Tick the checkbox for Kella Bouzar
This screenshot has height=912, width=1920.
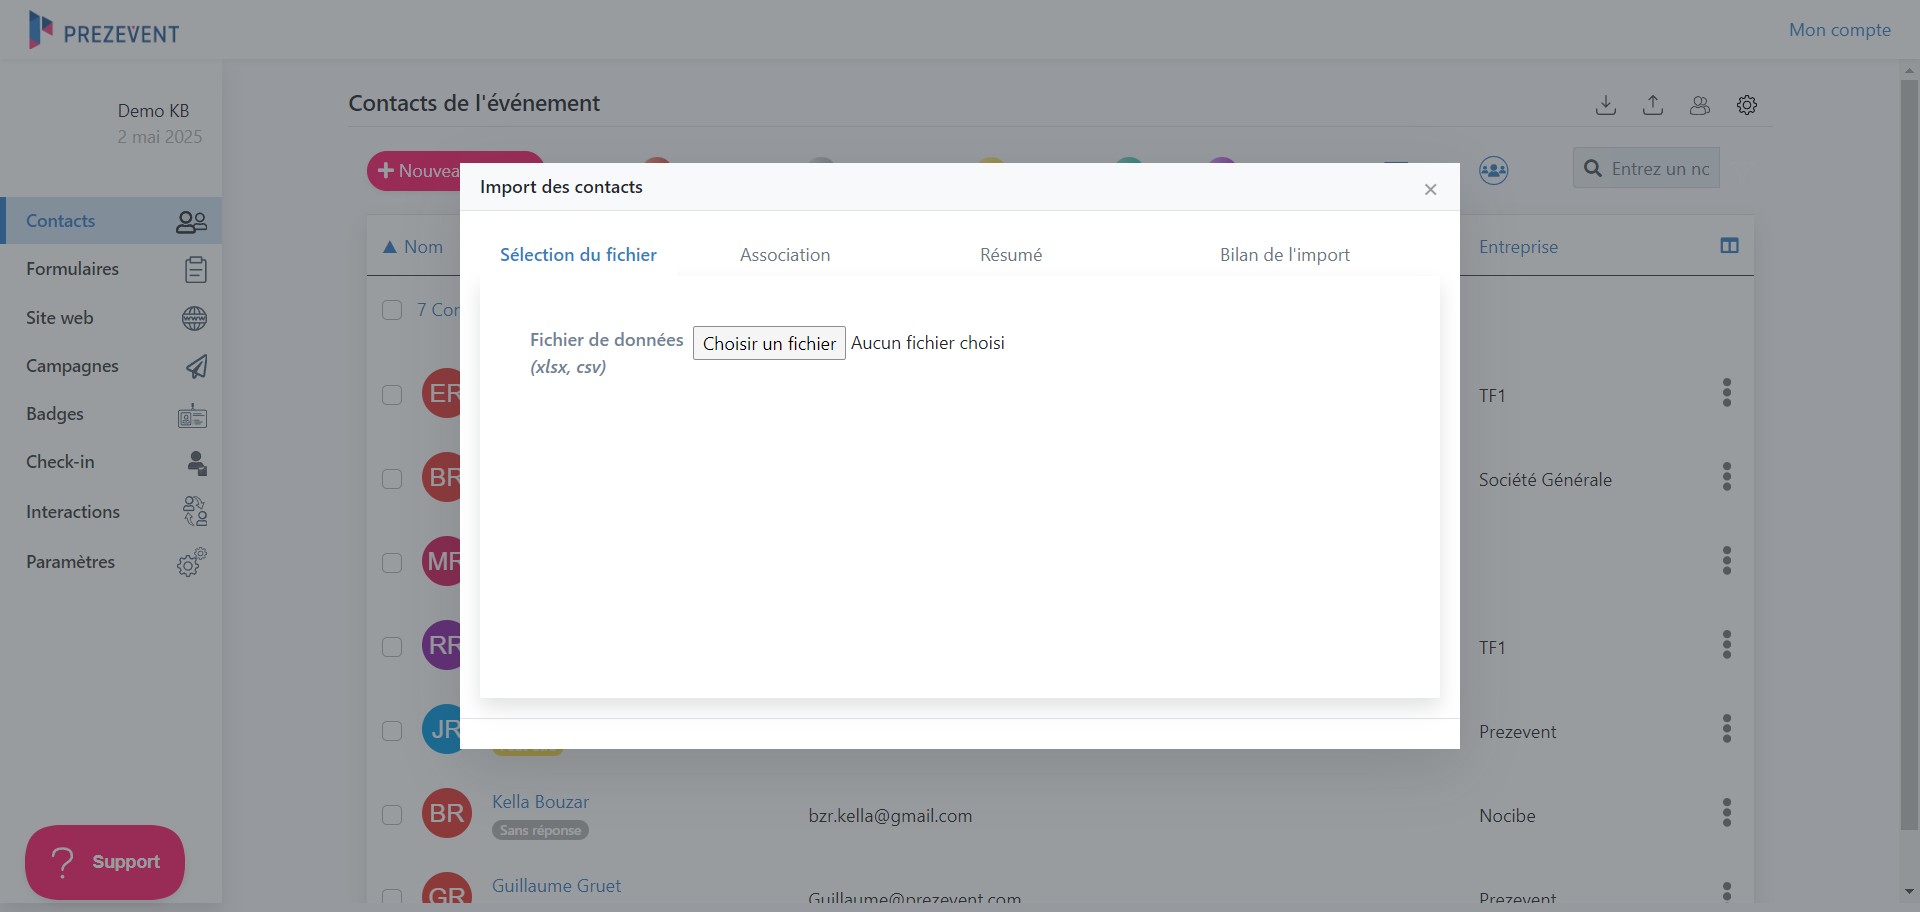(392, 815)
